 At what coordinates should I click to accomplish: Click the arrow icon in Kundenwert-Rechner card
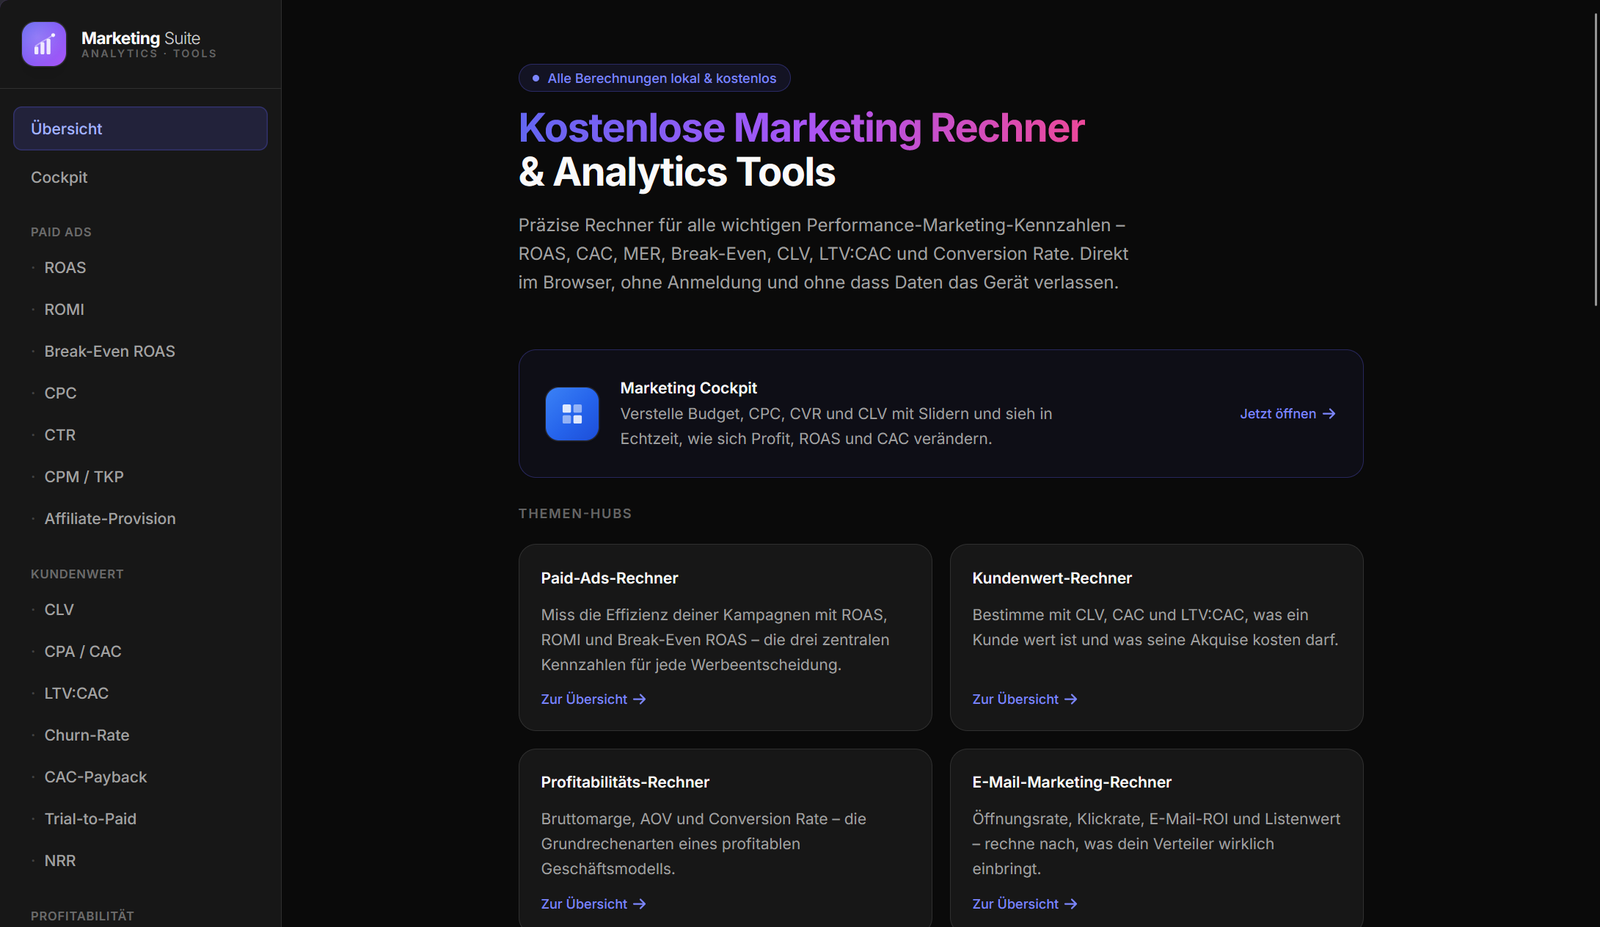[x=1071, y=700]
